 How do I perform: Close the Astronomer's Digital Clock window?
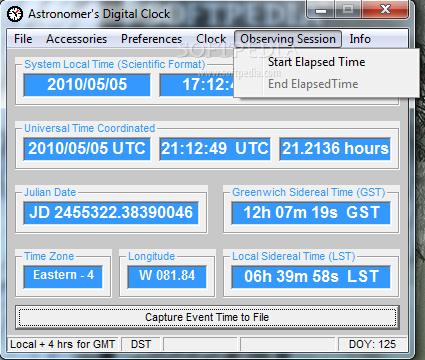click(385, 9)
